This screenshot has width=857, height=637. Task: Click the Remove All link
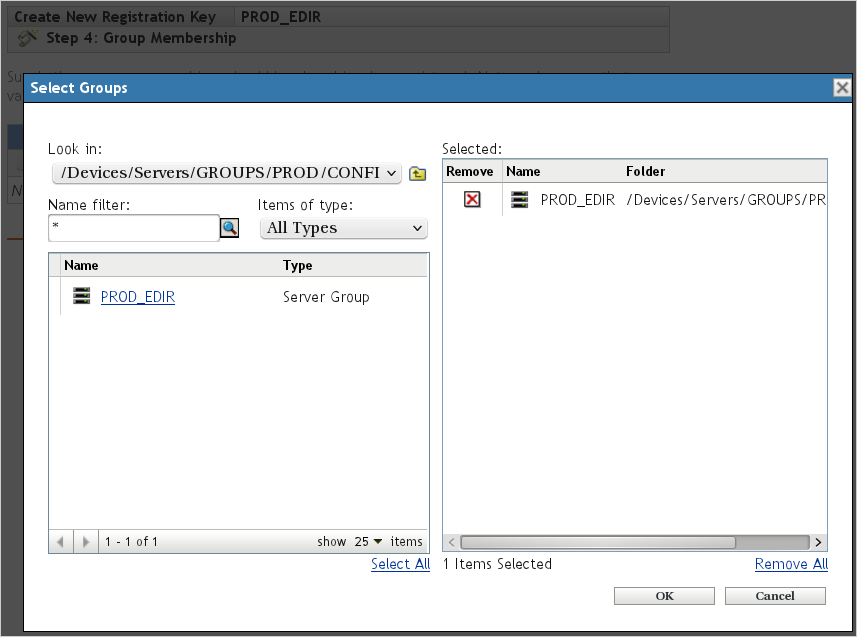pos(791,564)
